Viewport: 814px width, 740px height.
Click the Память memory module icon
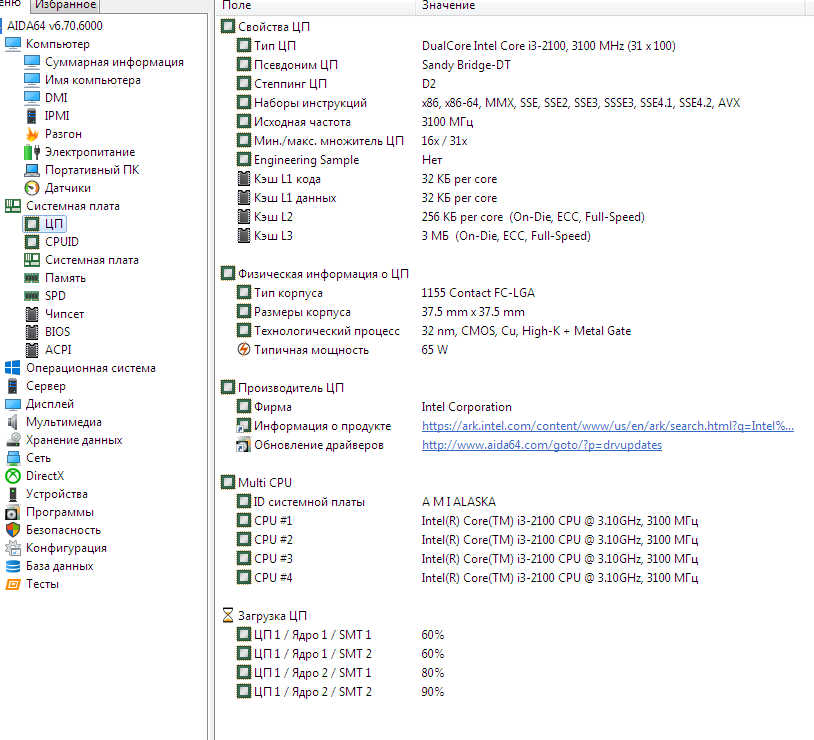pos(32,278)
